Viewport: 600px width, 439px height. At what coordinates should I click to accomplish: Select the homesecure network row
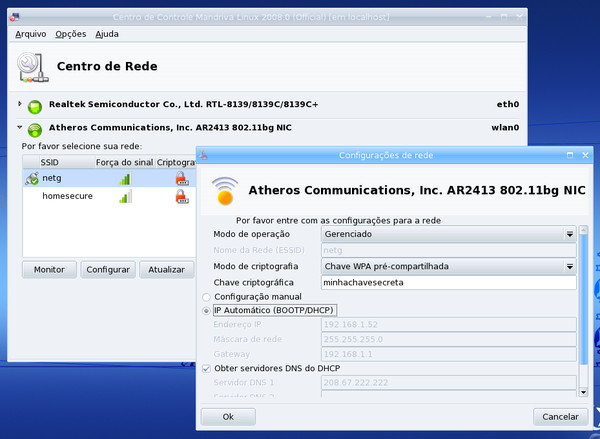click(x=109, y=196)
